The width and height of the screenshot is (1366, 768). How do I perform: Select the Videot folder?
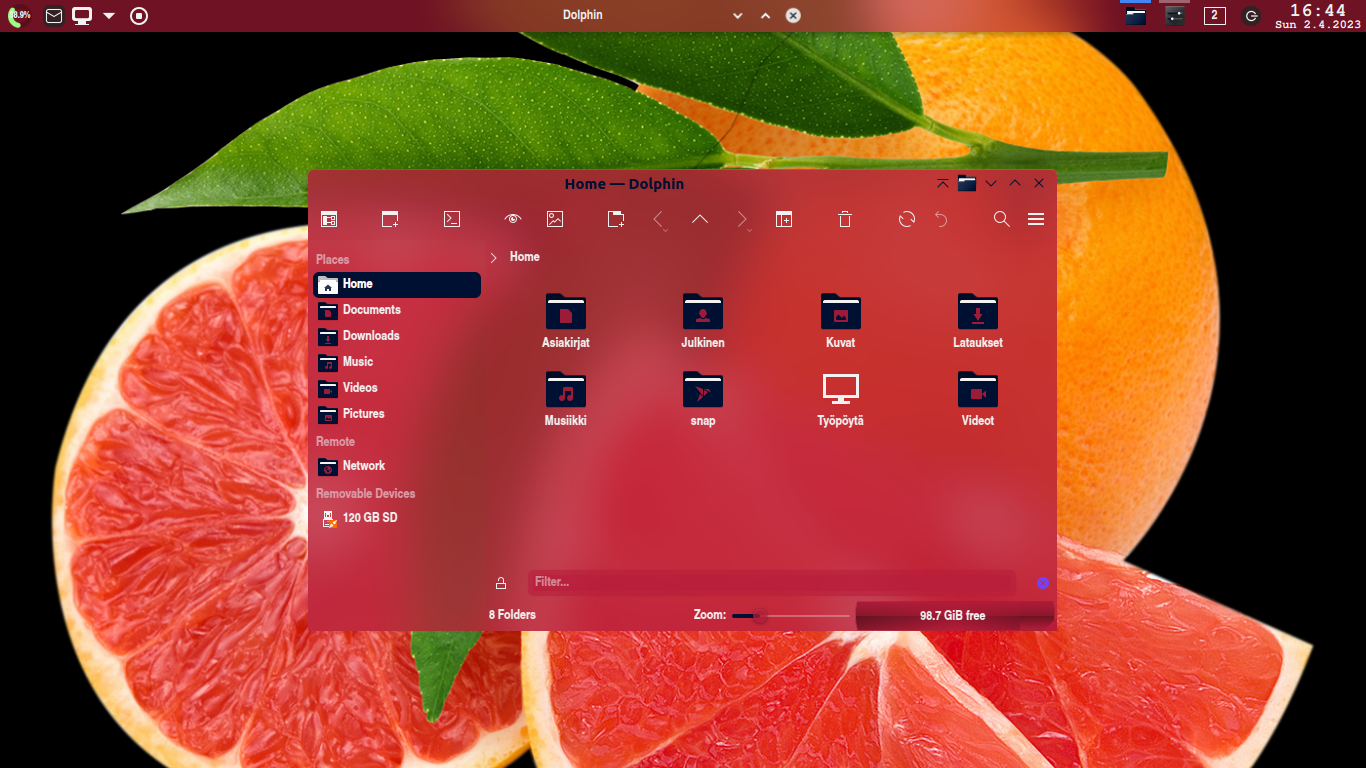978,399
